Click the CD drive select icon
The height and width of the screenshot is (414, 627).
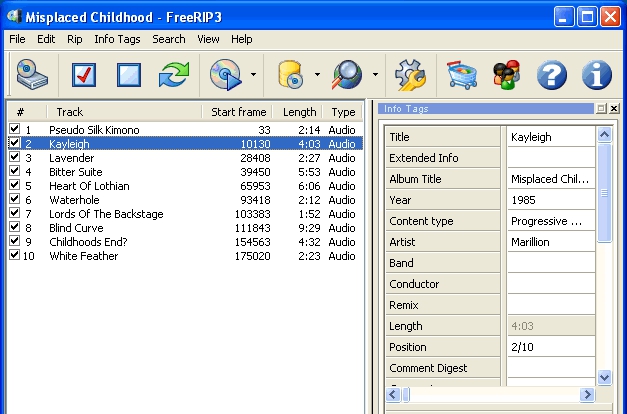click(32, 74)
